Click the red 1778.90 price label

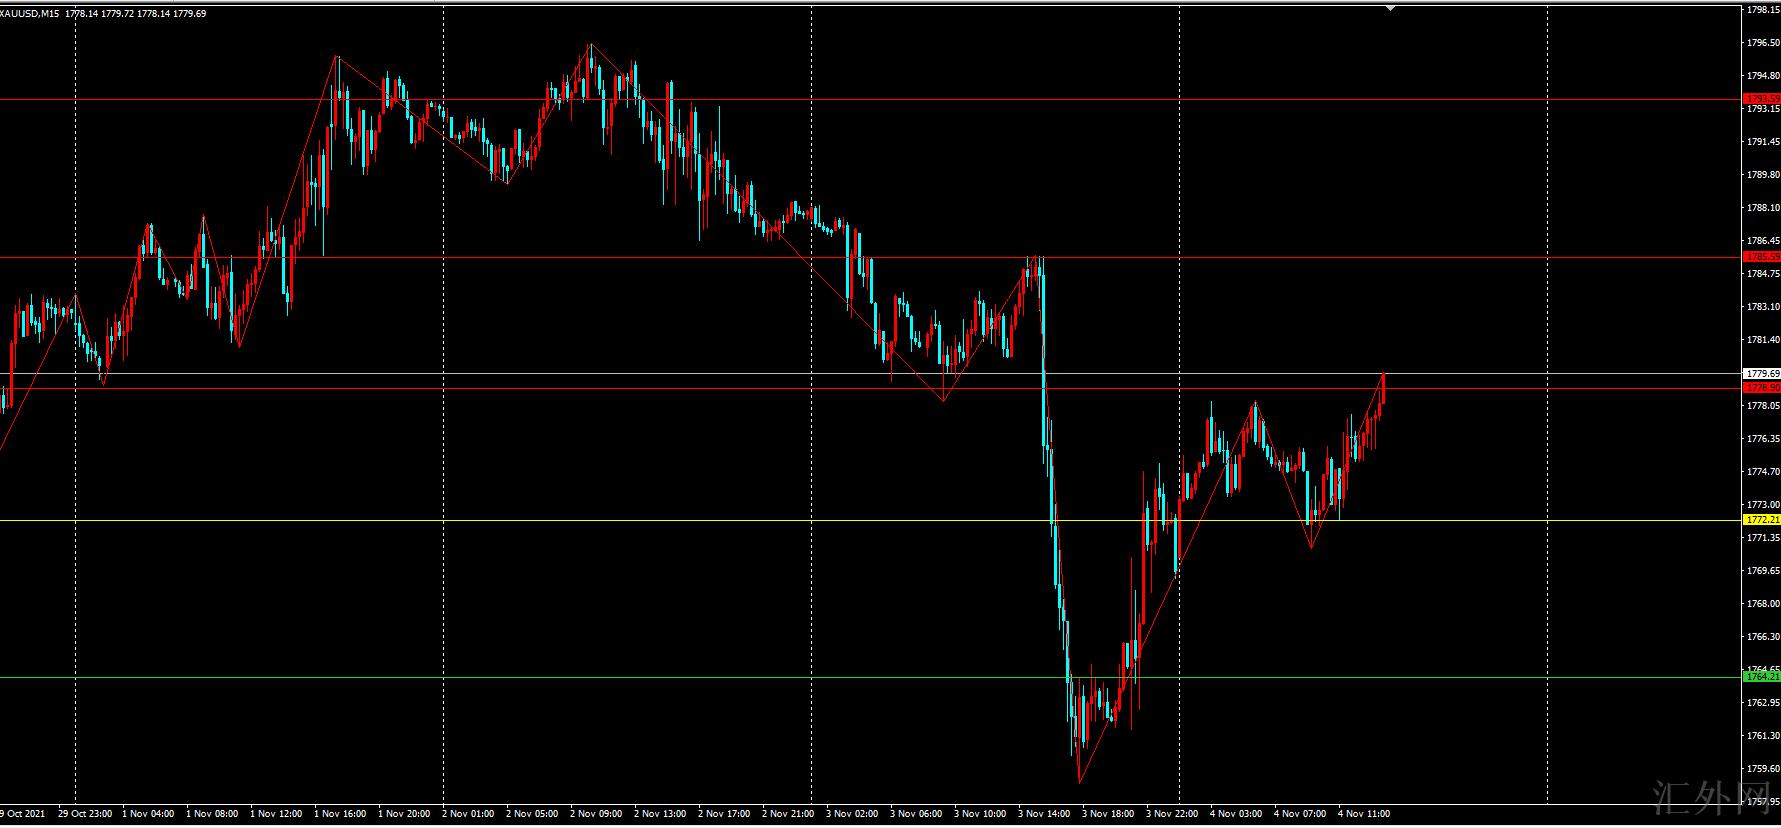pos(1762,387)
